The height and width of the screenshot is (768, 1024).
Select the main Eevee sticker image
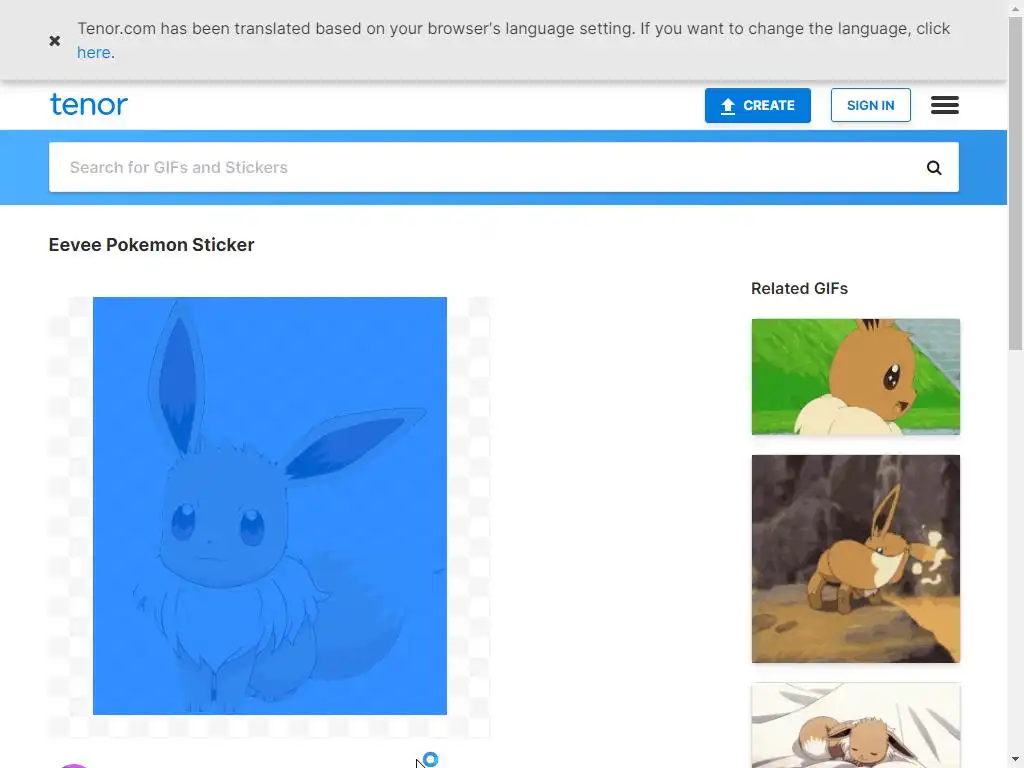point(270,505)
